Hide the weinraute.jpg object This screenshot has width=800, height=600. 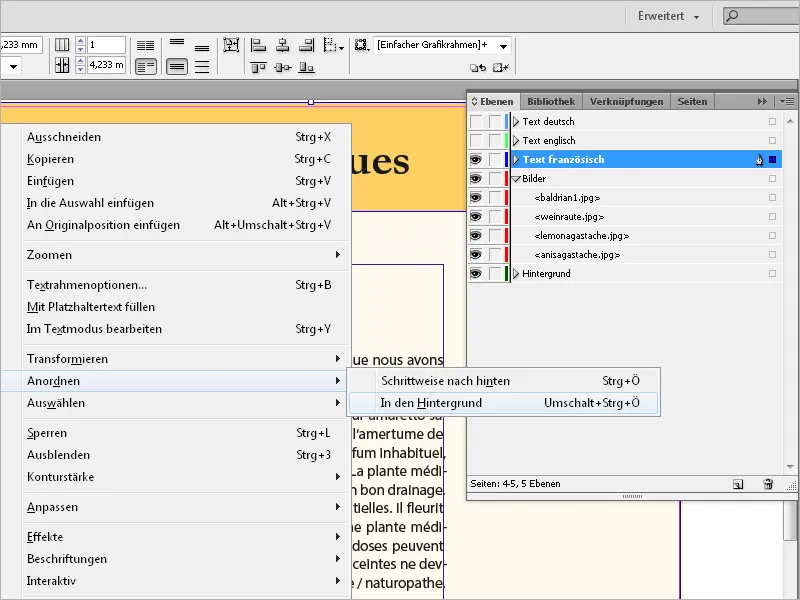point(476,216)
